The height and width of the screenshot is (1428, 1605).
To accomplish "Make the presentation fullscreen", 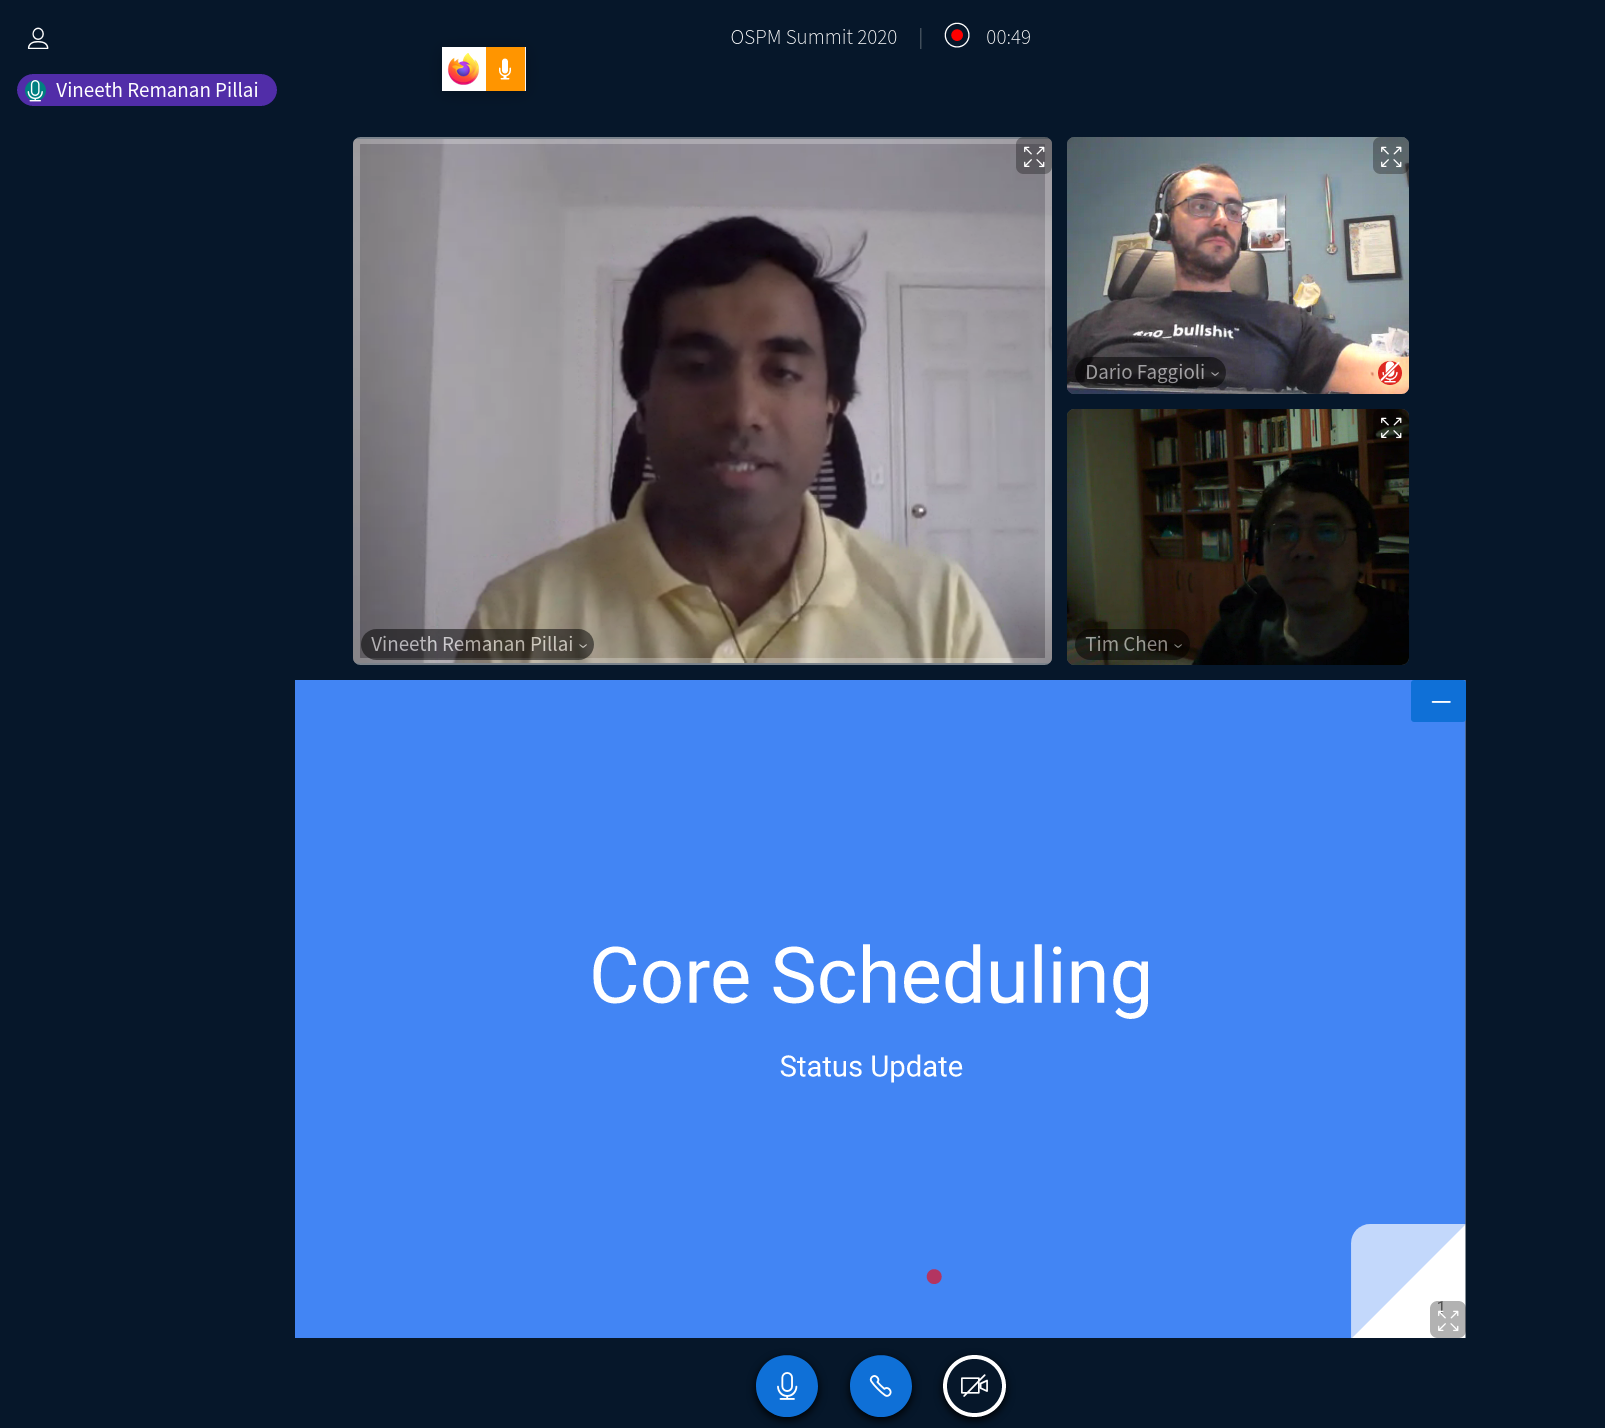I will 1447,1320.
